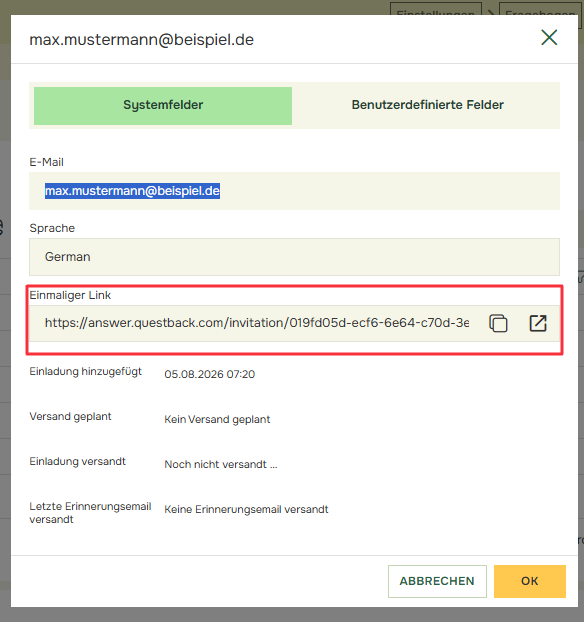Click the E-Mail input field

[294, 191]
